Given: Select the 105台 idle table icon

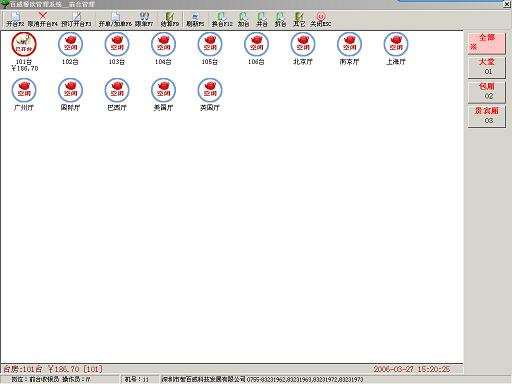Looking at the screenshot, I should click(210, 44).
